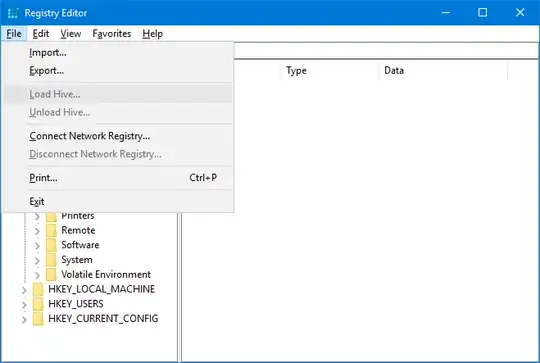Click the address bar field
The width and height of the screenshot is (540, 363).
pos(386,51)
